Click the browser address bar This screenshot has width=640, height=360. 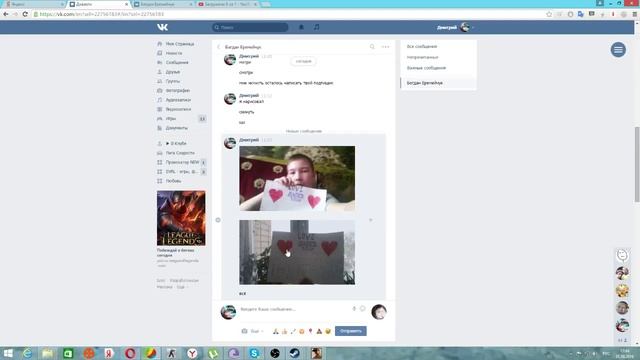pos(286,14)
